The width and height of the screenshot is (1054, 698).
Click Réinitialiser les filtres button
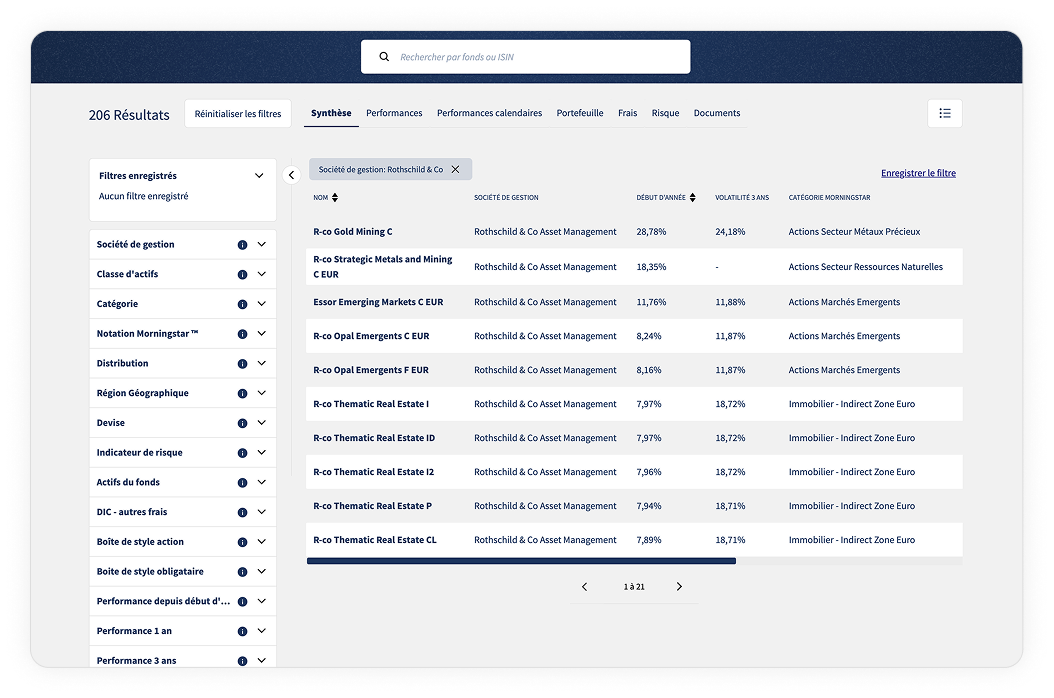tap(238, 114)
